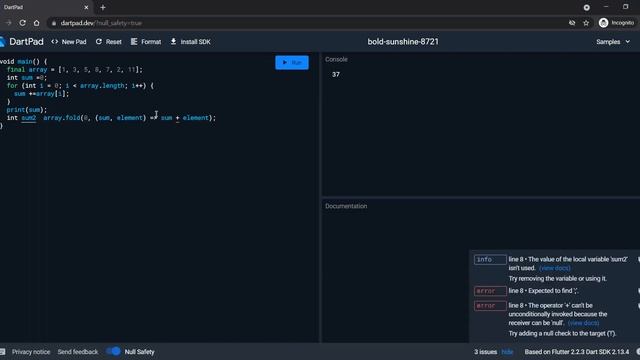
Task: Open a new browser tab
Action: pyautogui.click(x=103, y=7)
